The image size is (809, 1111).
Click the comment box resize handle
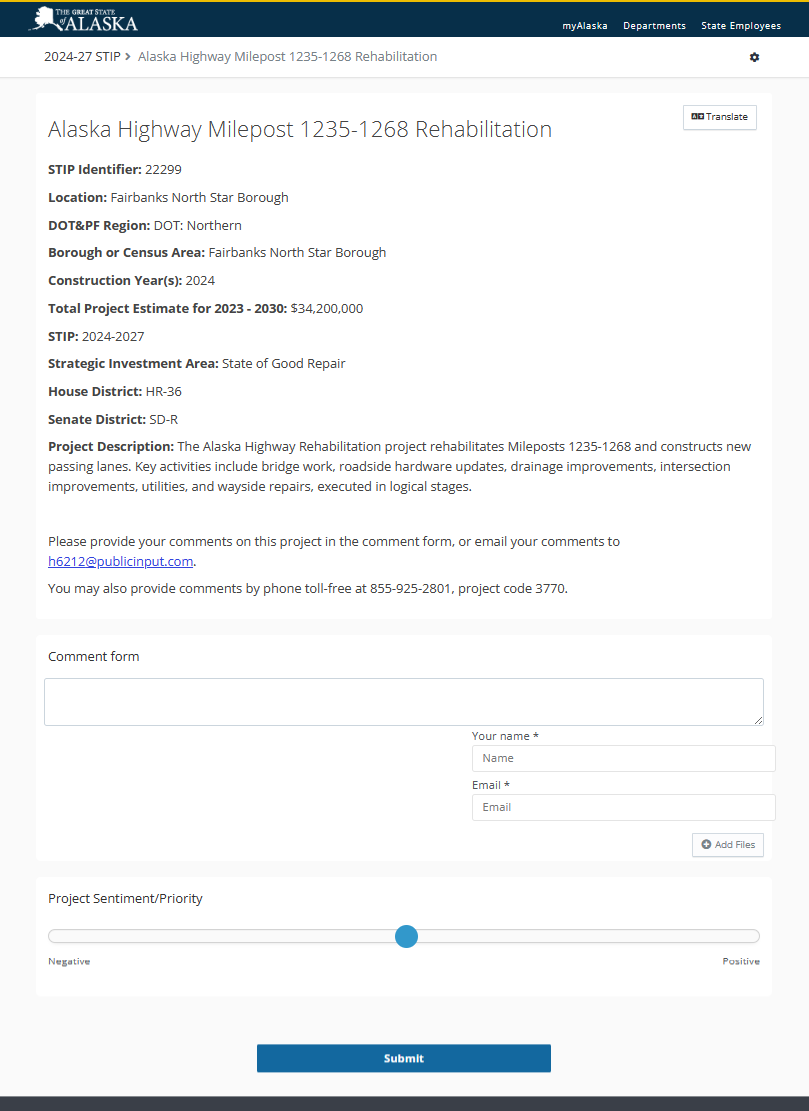[x=758, y=720]
